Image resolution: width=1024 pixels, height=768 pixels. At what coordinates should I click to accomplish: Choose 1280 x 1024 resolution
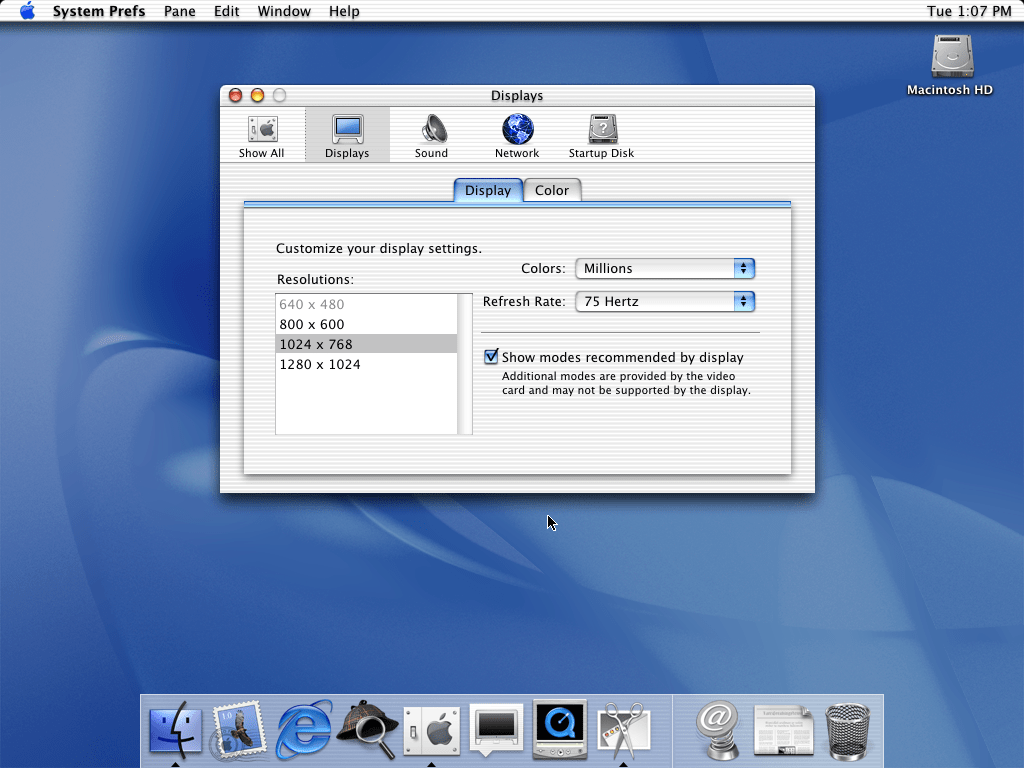320,364
